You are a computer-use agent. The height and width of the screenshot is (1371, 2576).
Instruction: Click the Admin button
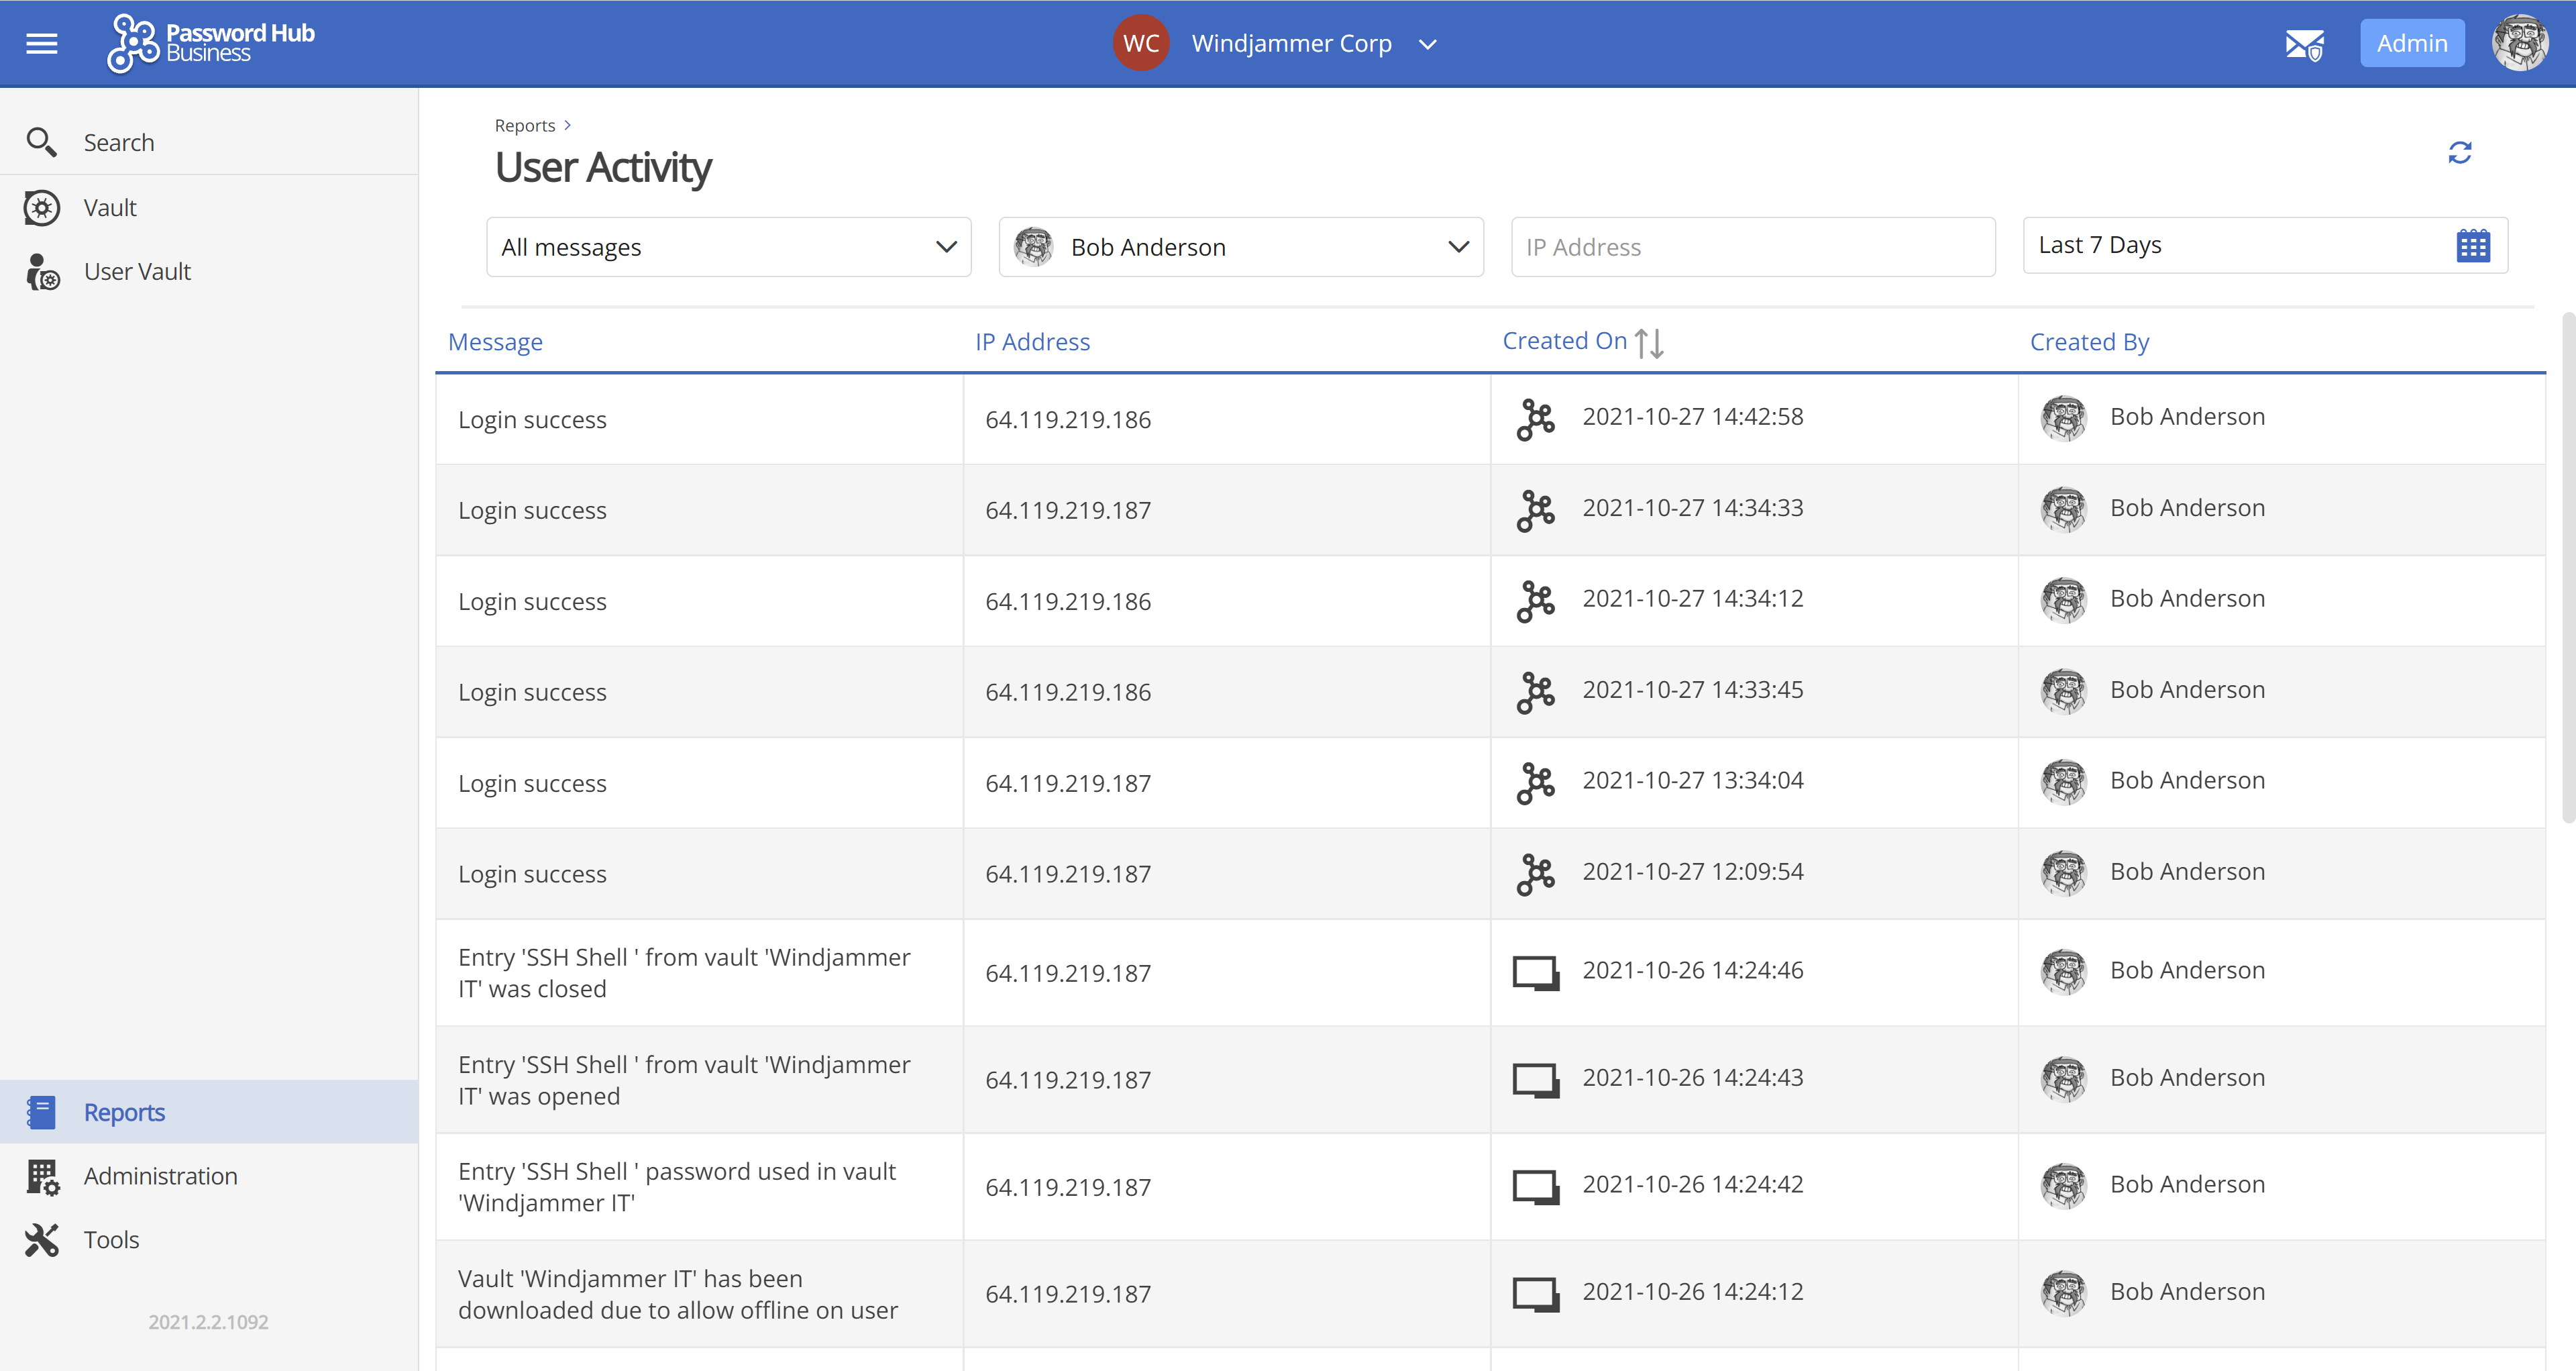click(x=2411, y=44)
